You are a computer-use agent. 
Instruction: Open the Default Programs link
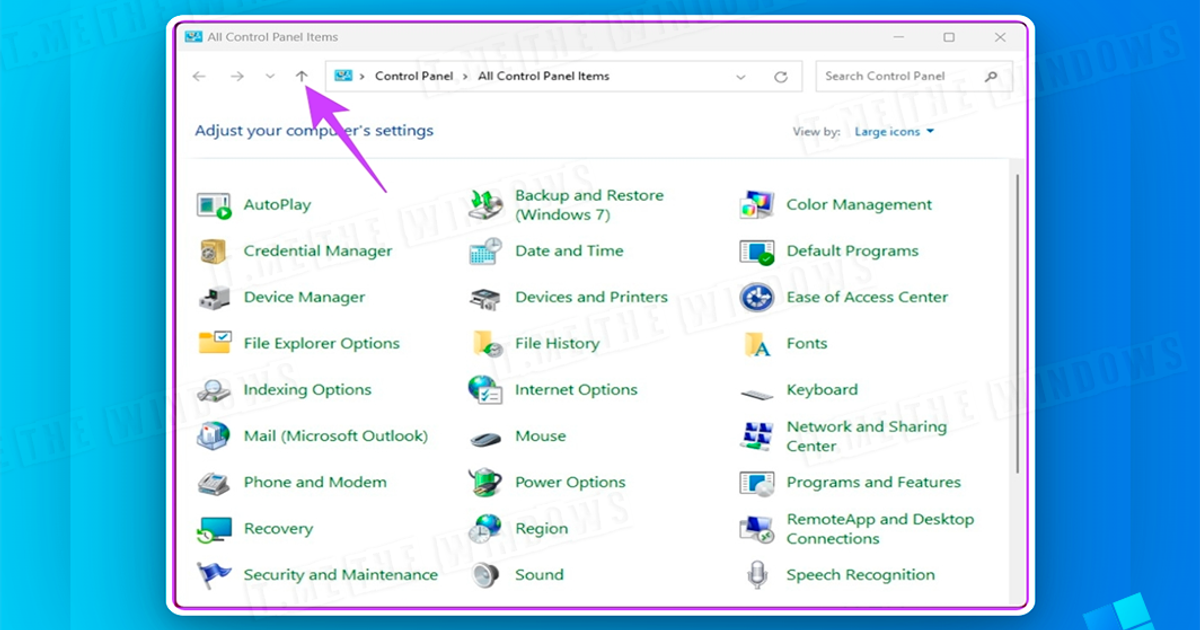coord(852,251)
